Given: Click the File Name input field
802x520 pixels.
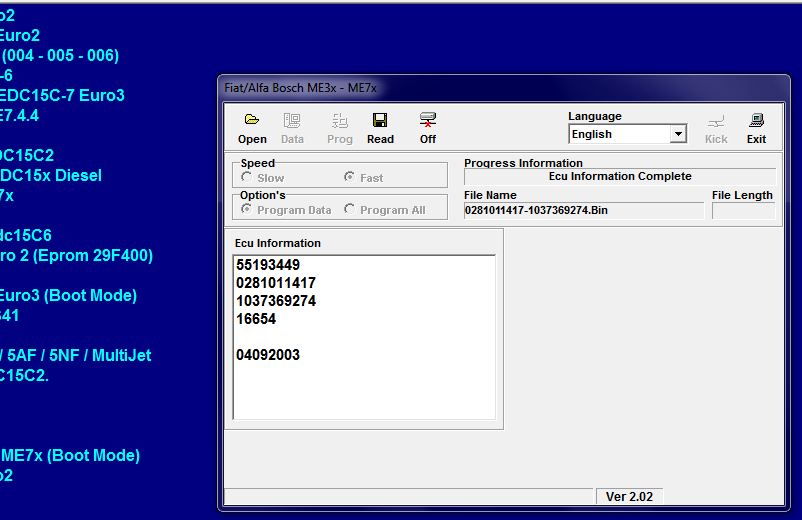Looking at the screenshot, I should [x=584, y=210].
